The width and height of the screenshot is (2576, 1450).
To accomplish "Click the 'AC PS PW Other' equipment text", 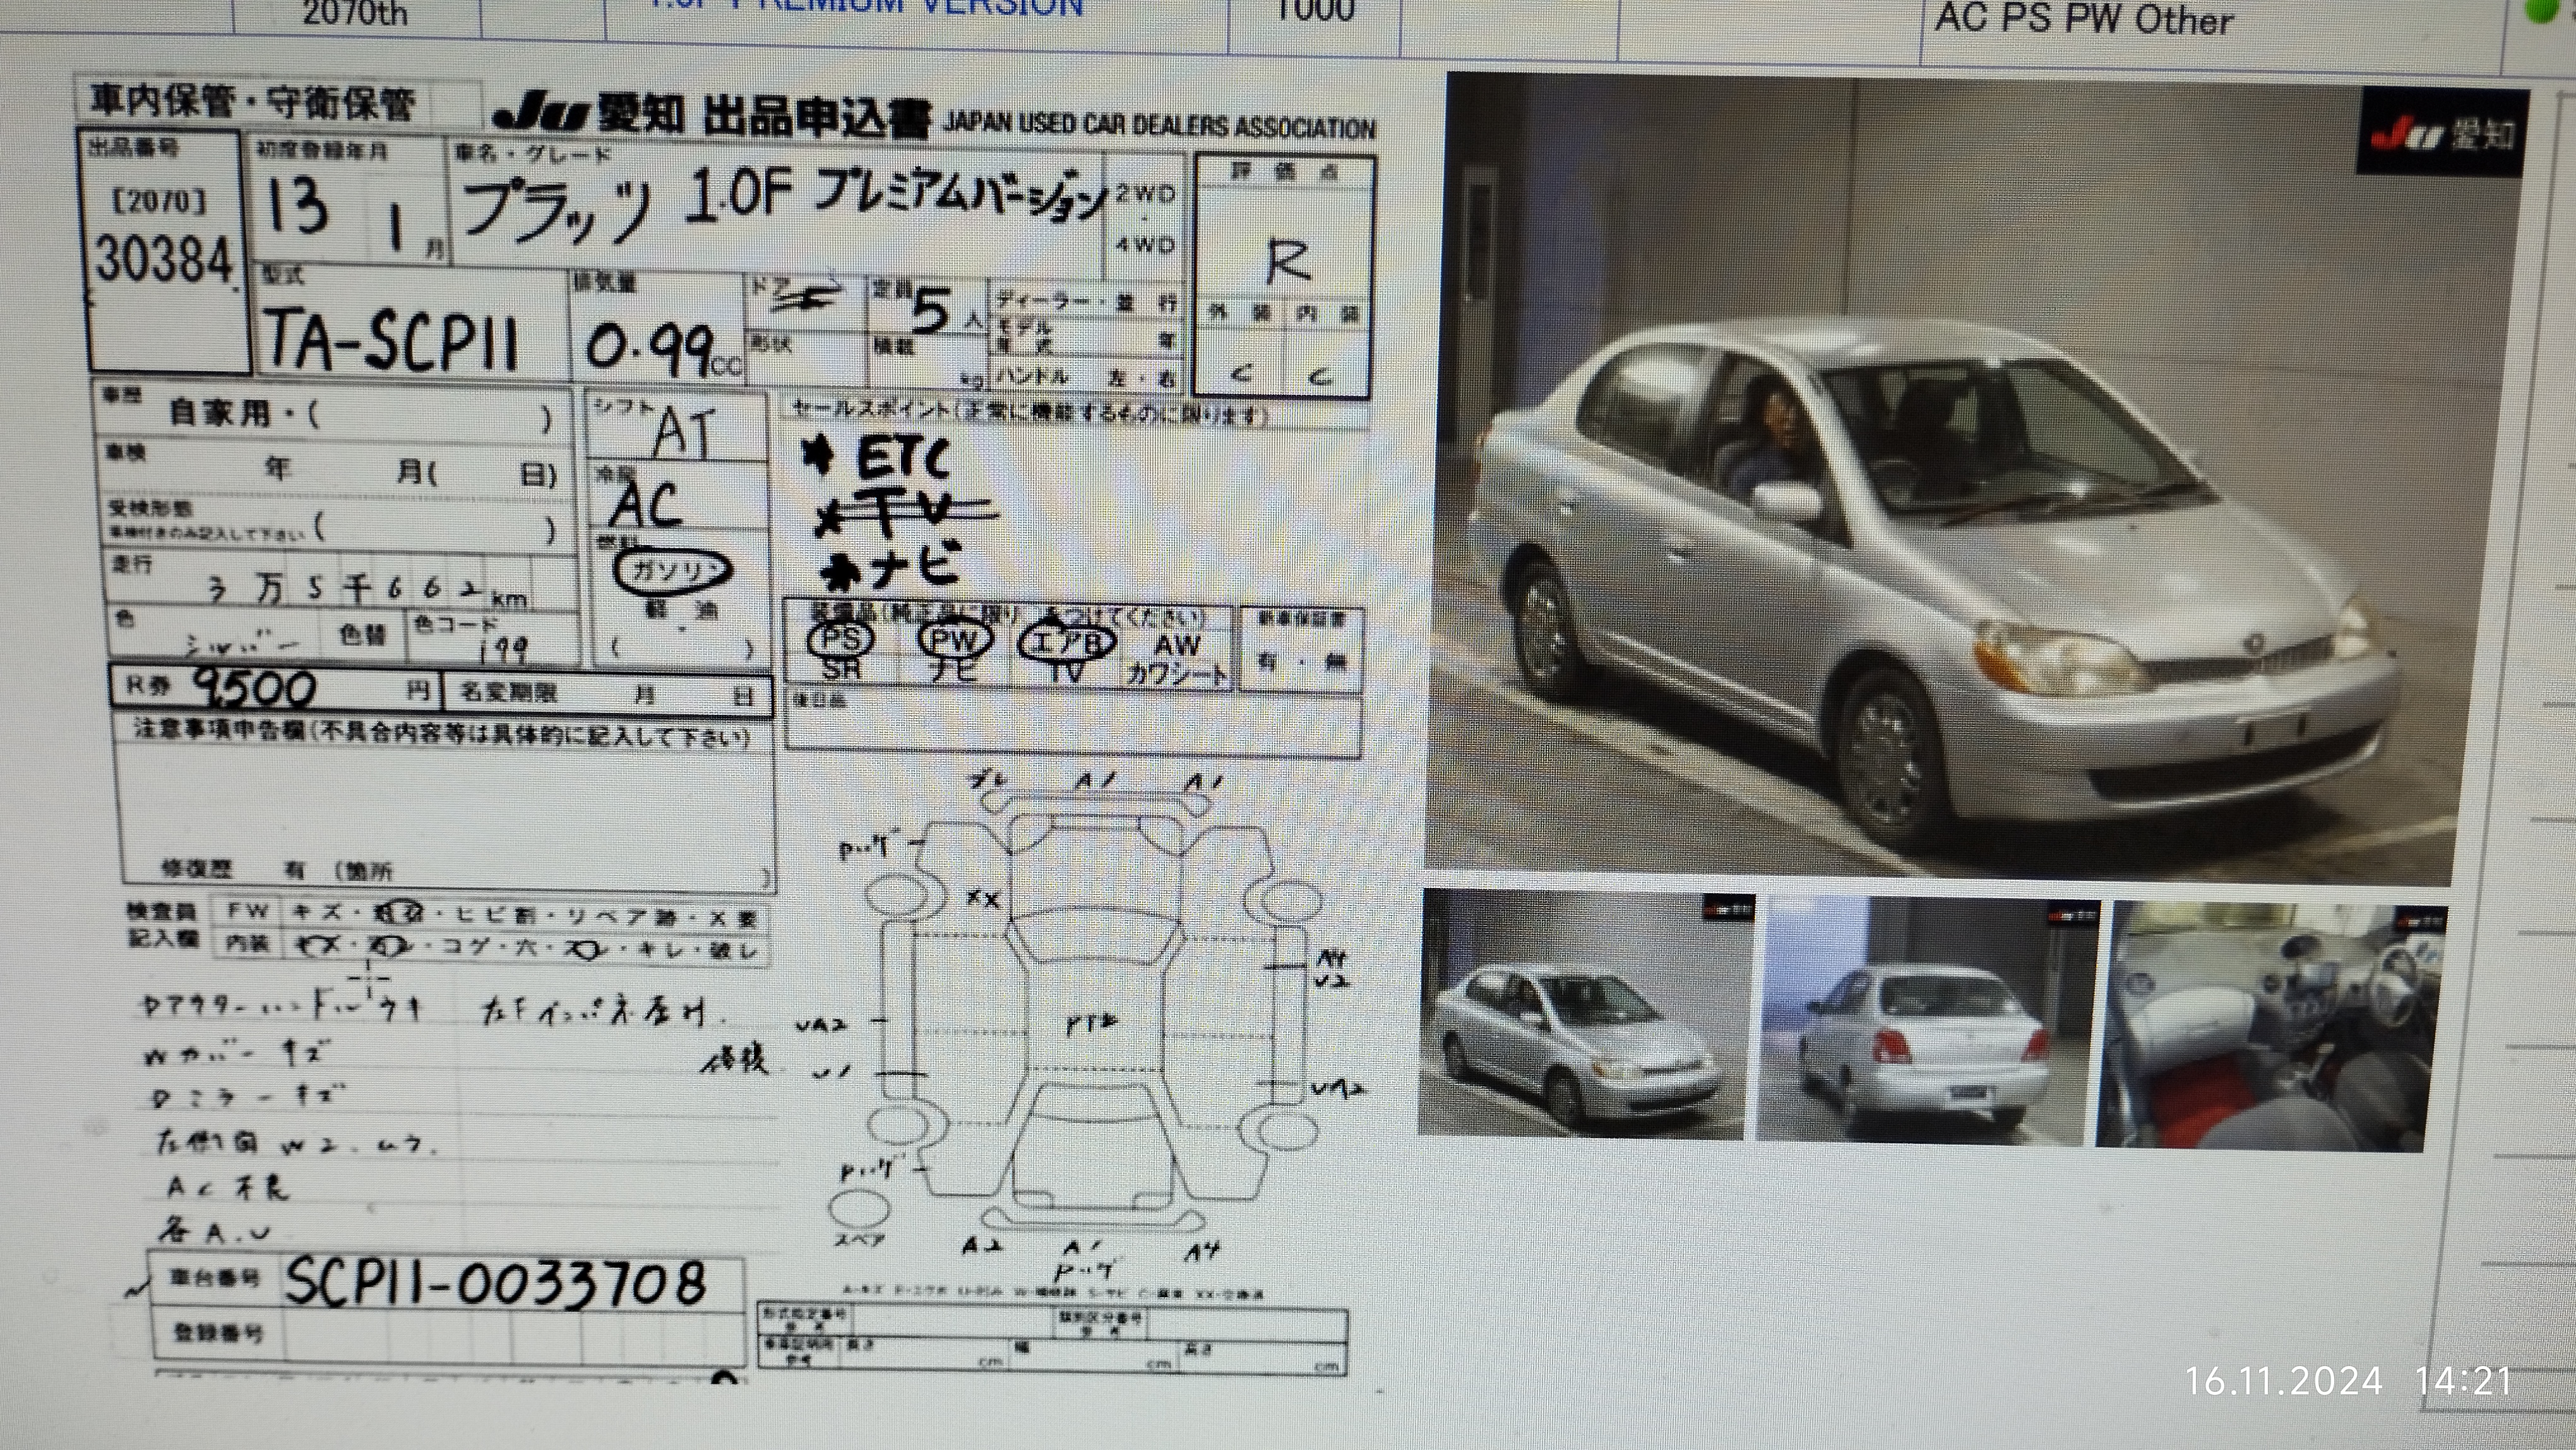I will click(2083, 20).
